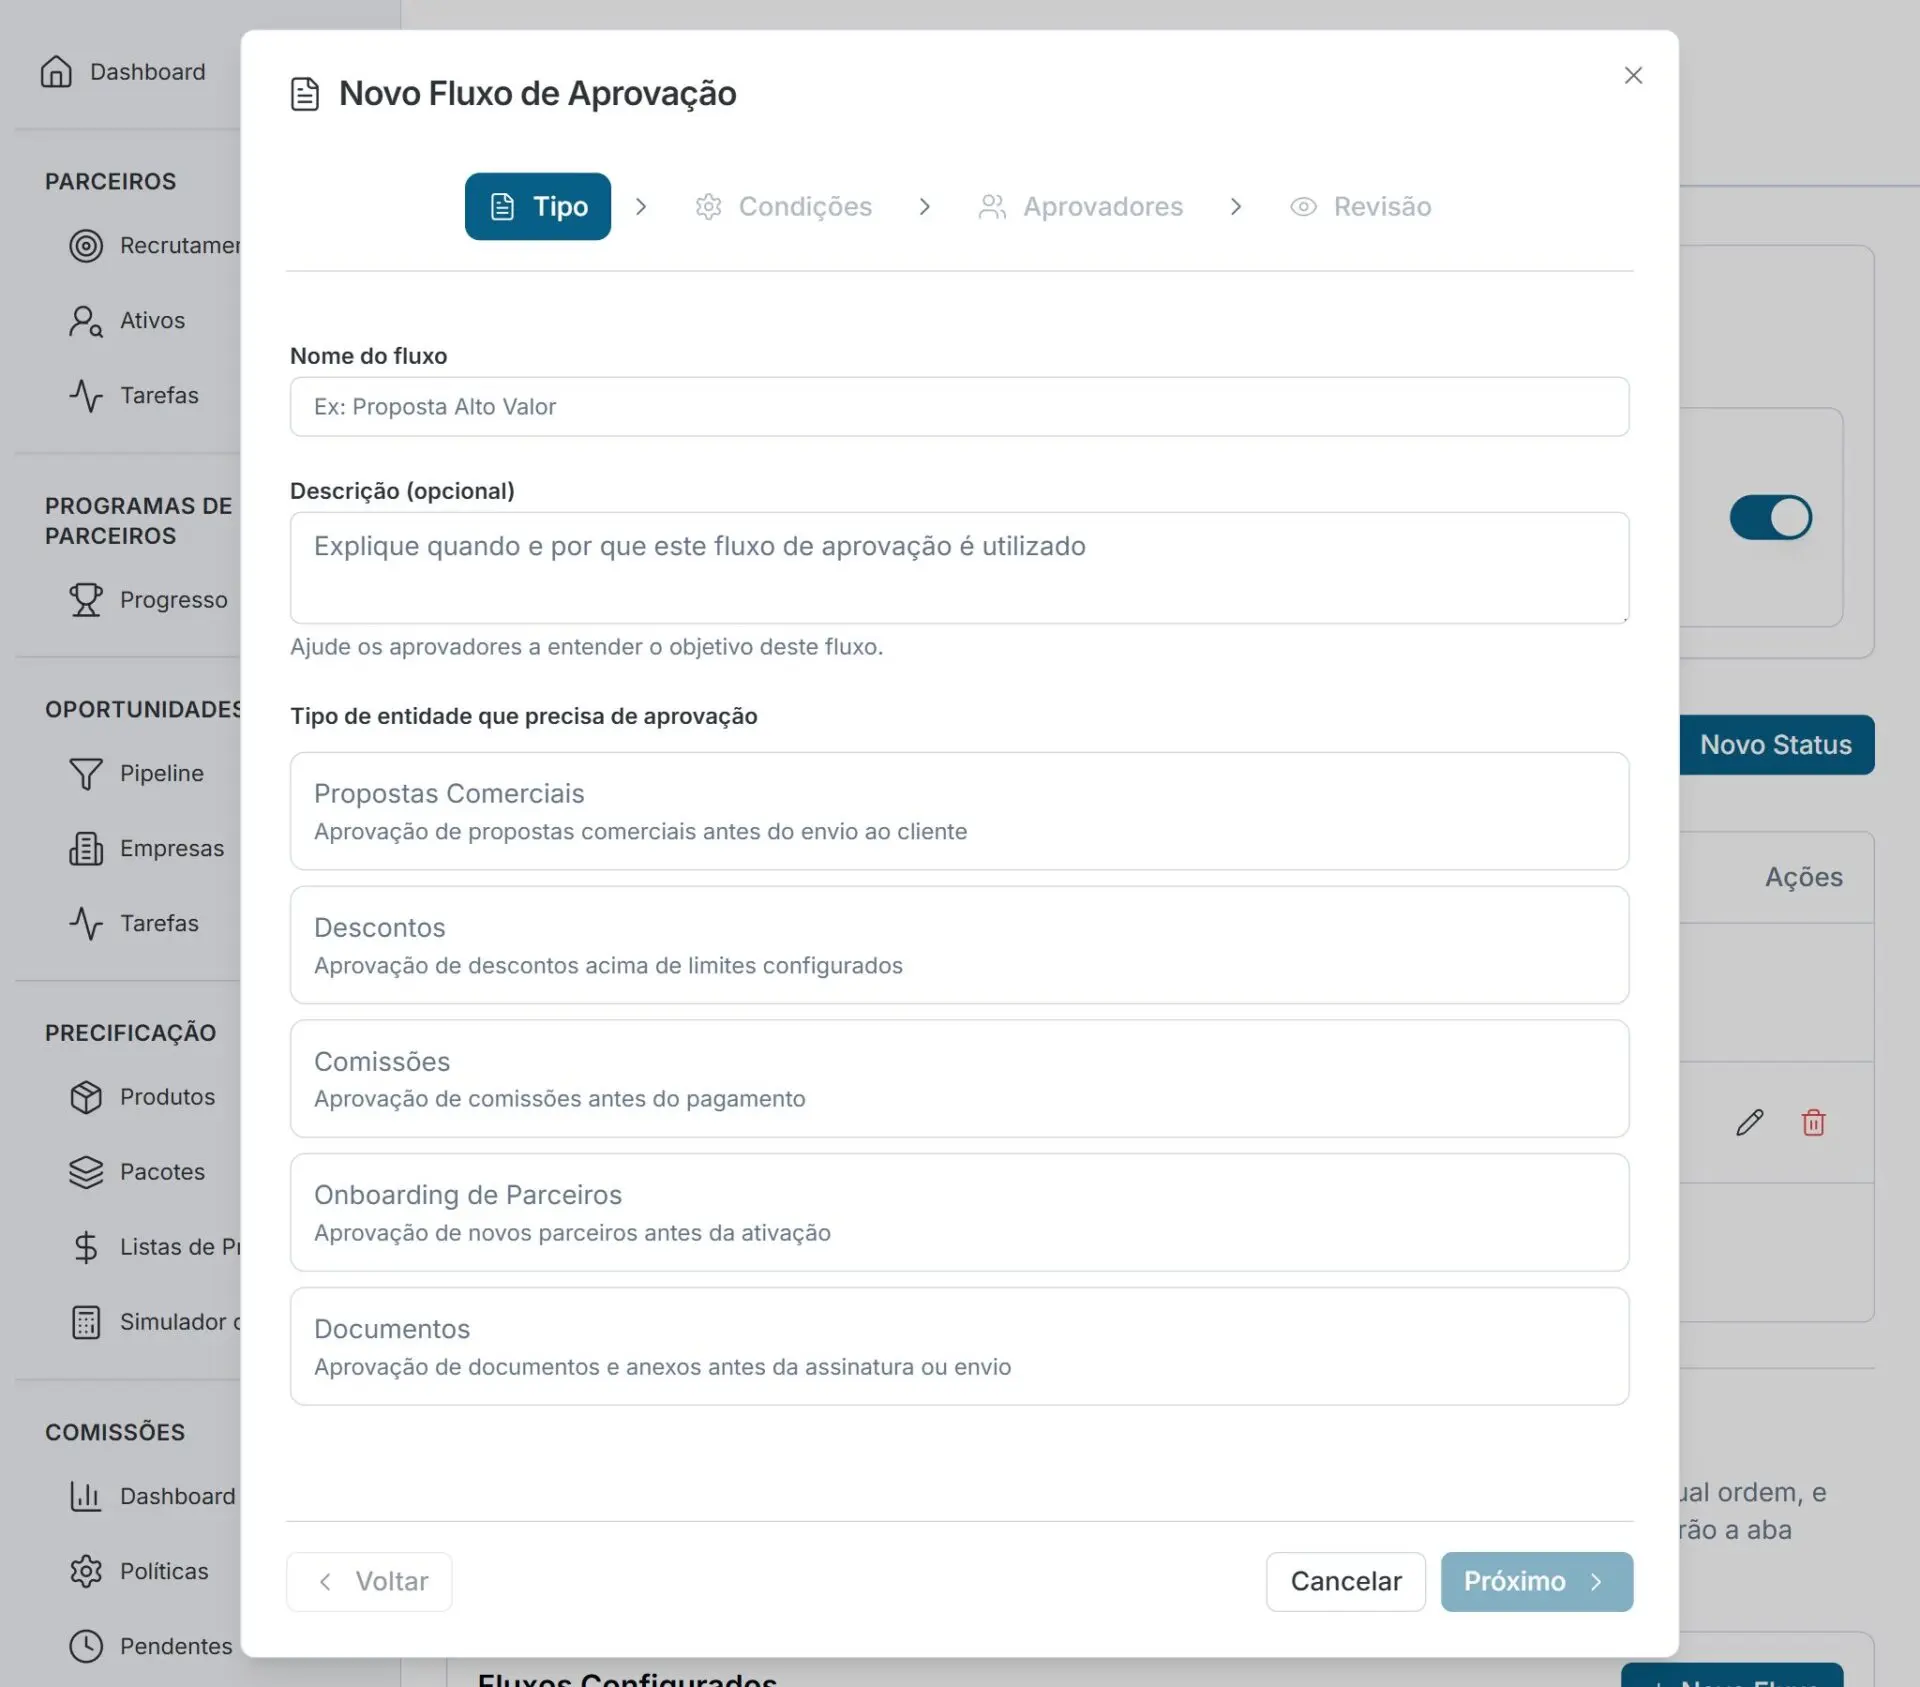Click the Produtos box icon
The height and width of the screenshot is (1687, 1920).
pyautogui.click(x=86, y=1097)
